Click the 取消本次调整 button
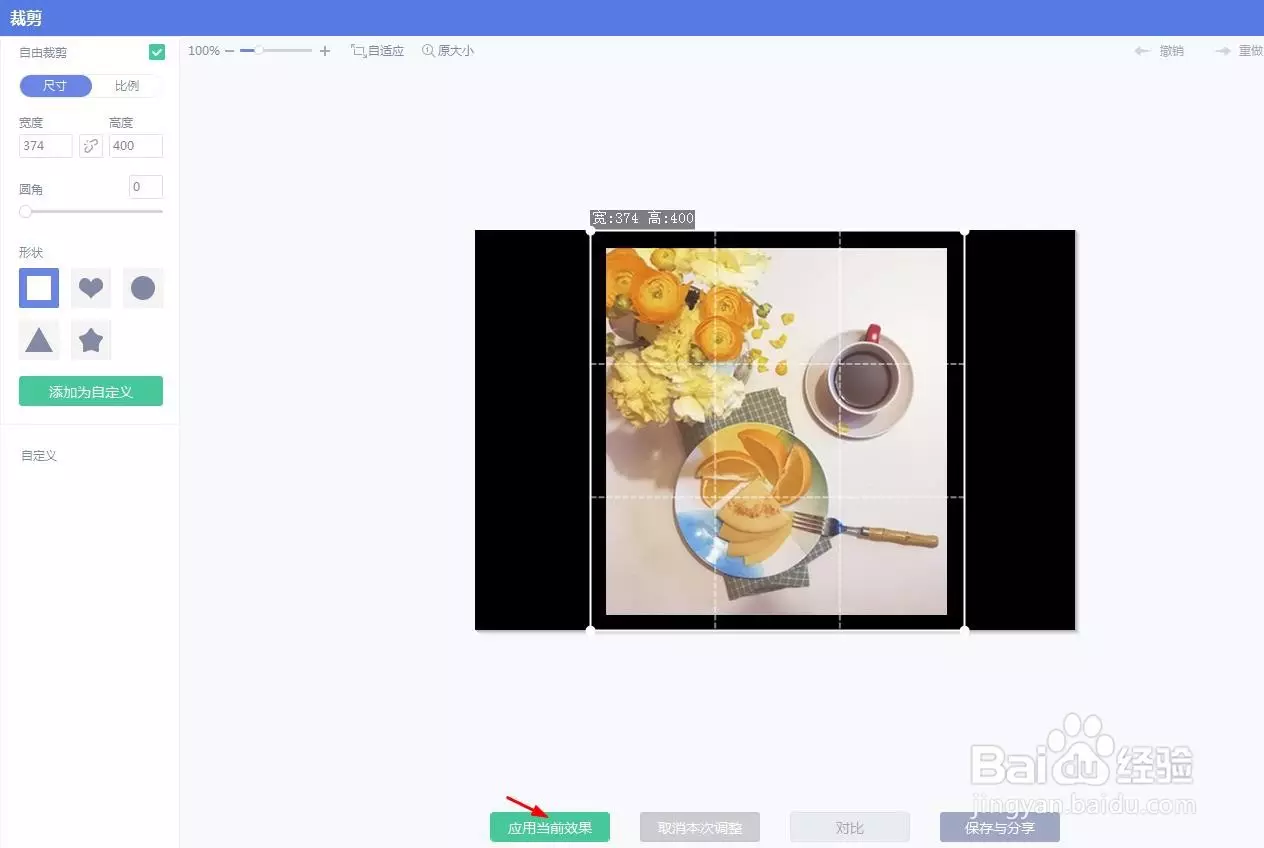The image size is (1264, 848). (x=700, y=828)
